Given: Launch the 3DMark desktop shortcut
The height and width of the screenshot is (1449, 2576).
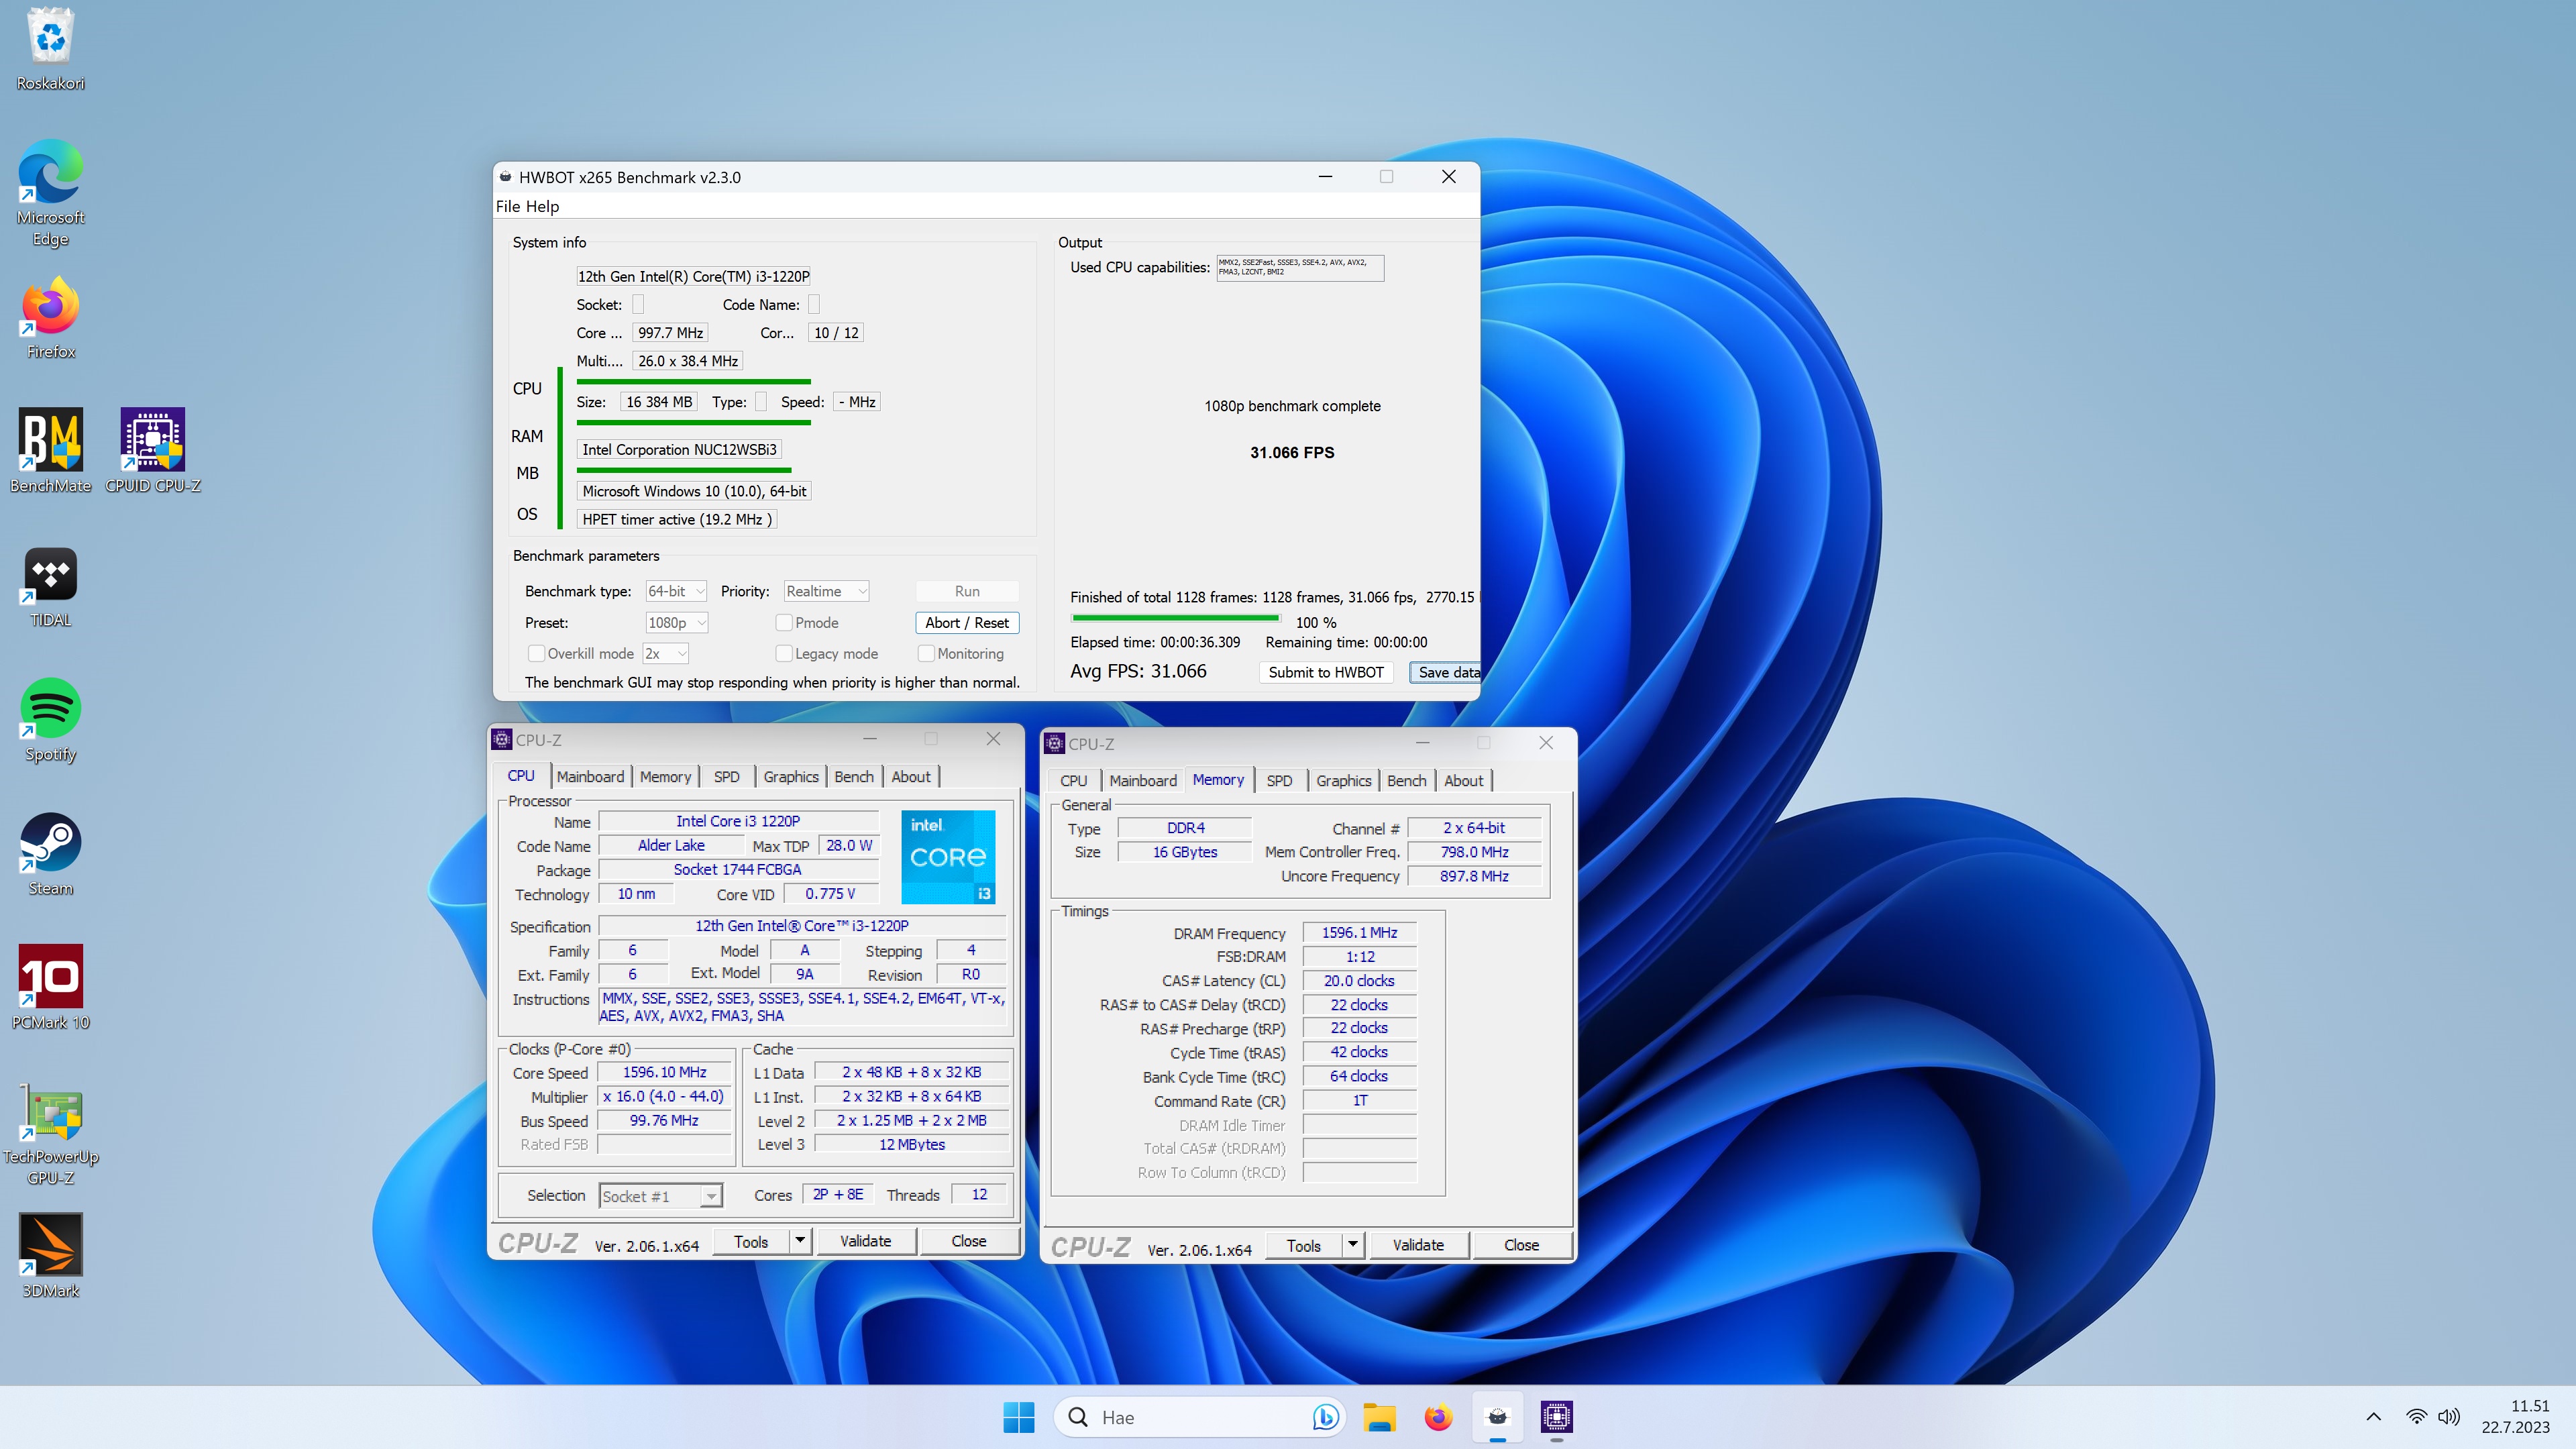Looking at the screenshot, I should [50, 1256].
